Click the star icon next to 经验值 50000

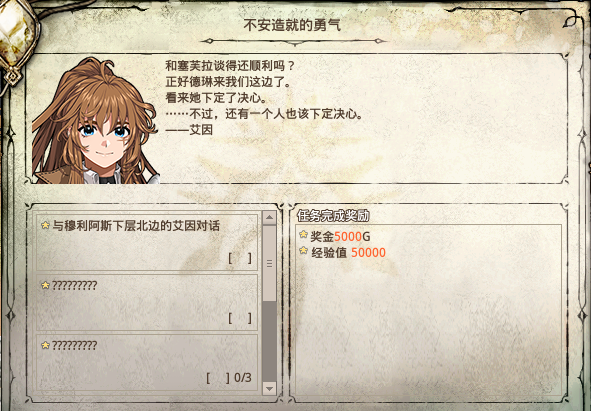[303, 250]
